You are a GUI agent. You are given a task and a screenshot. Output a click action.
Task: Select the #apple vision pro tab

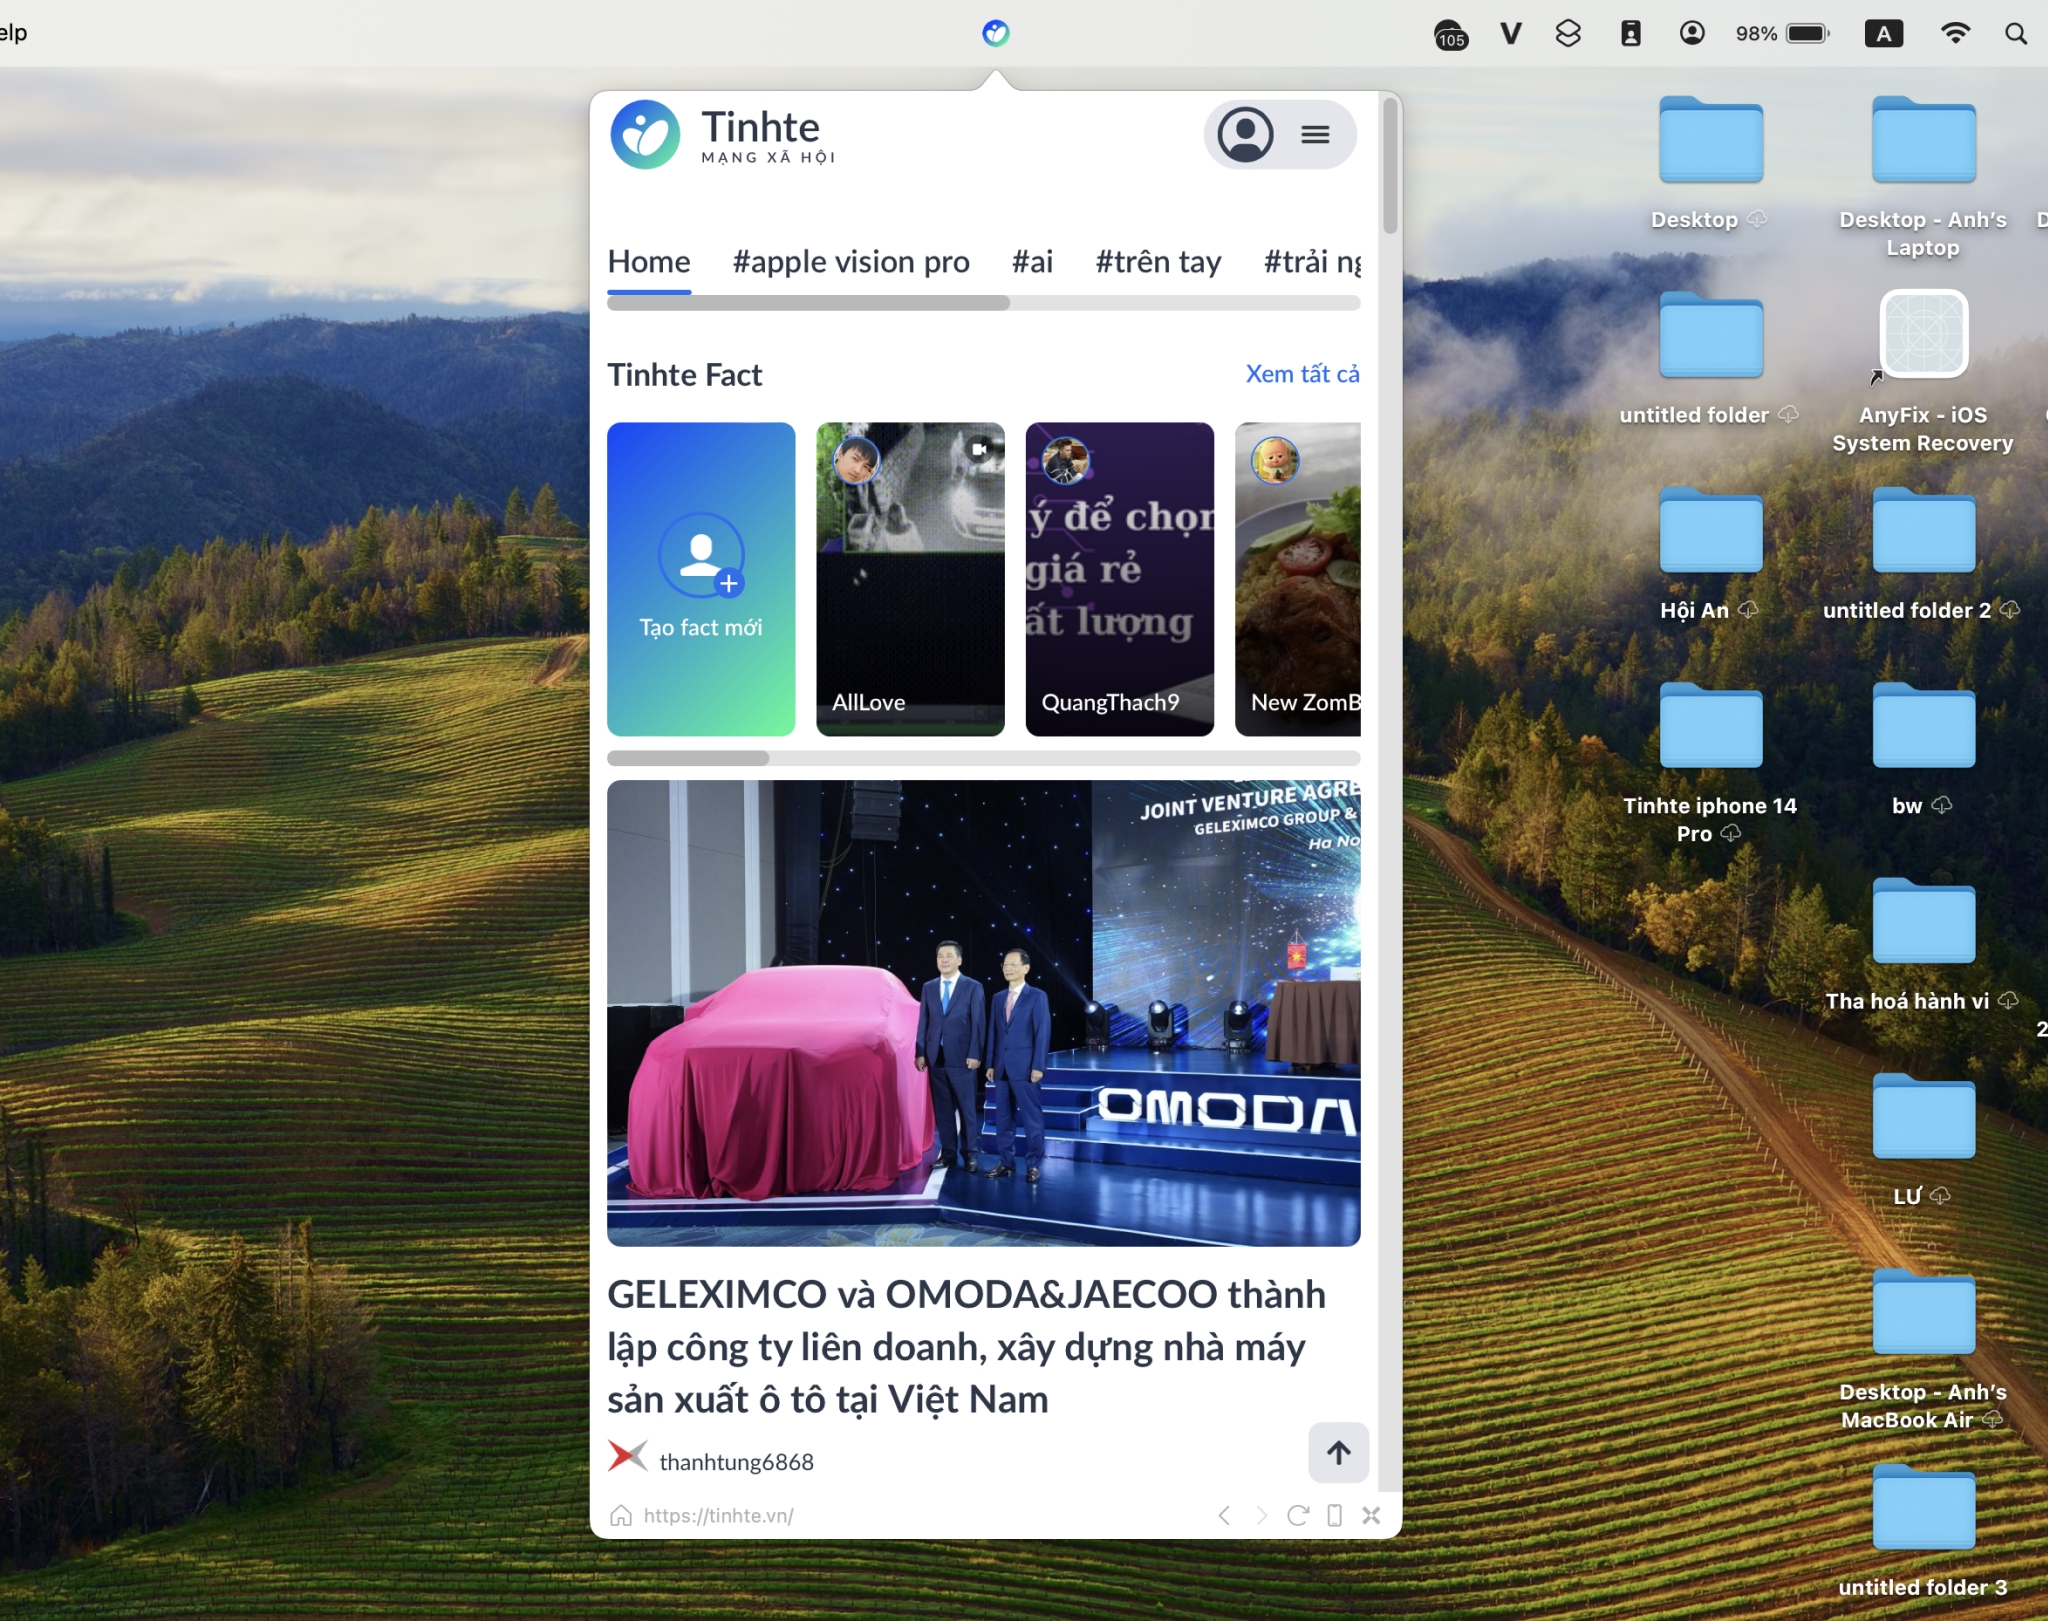click(851, 262)
